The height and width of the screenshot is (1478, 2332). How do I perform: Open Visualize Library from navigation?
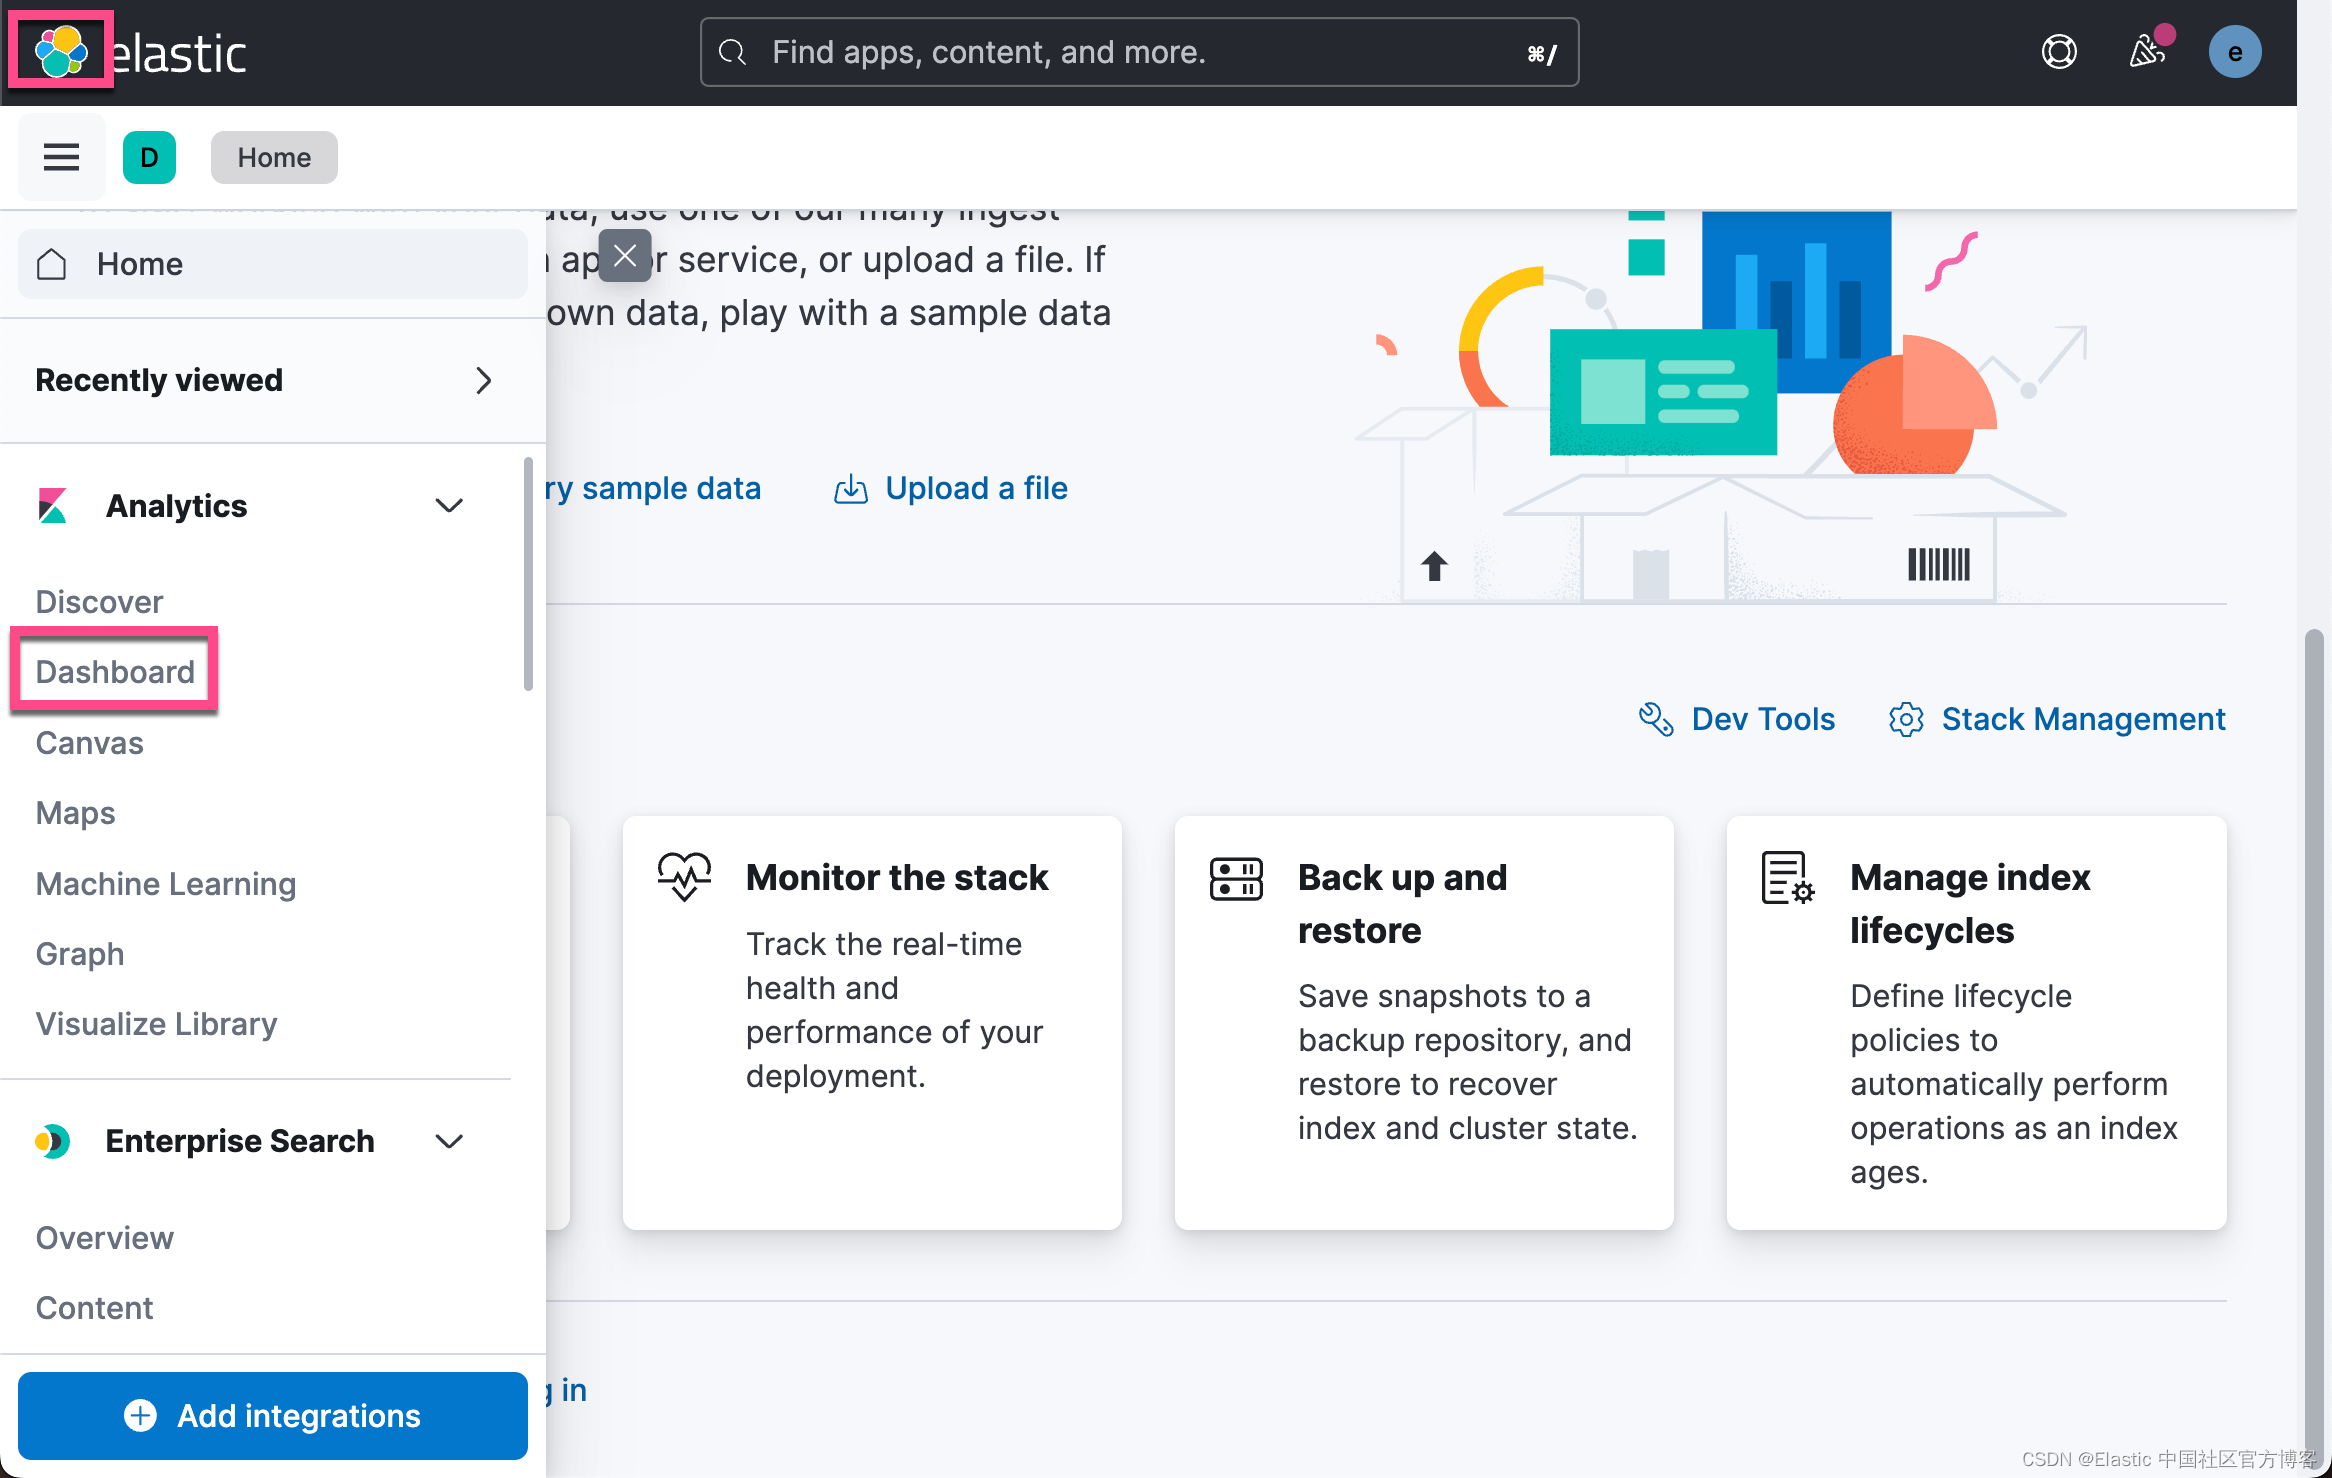(156, 1024)
